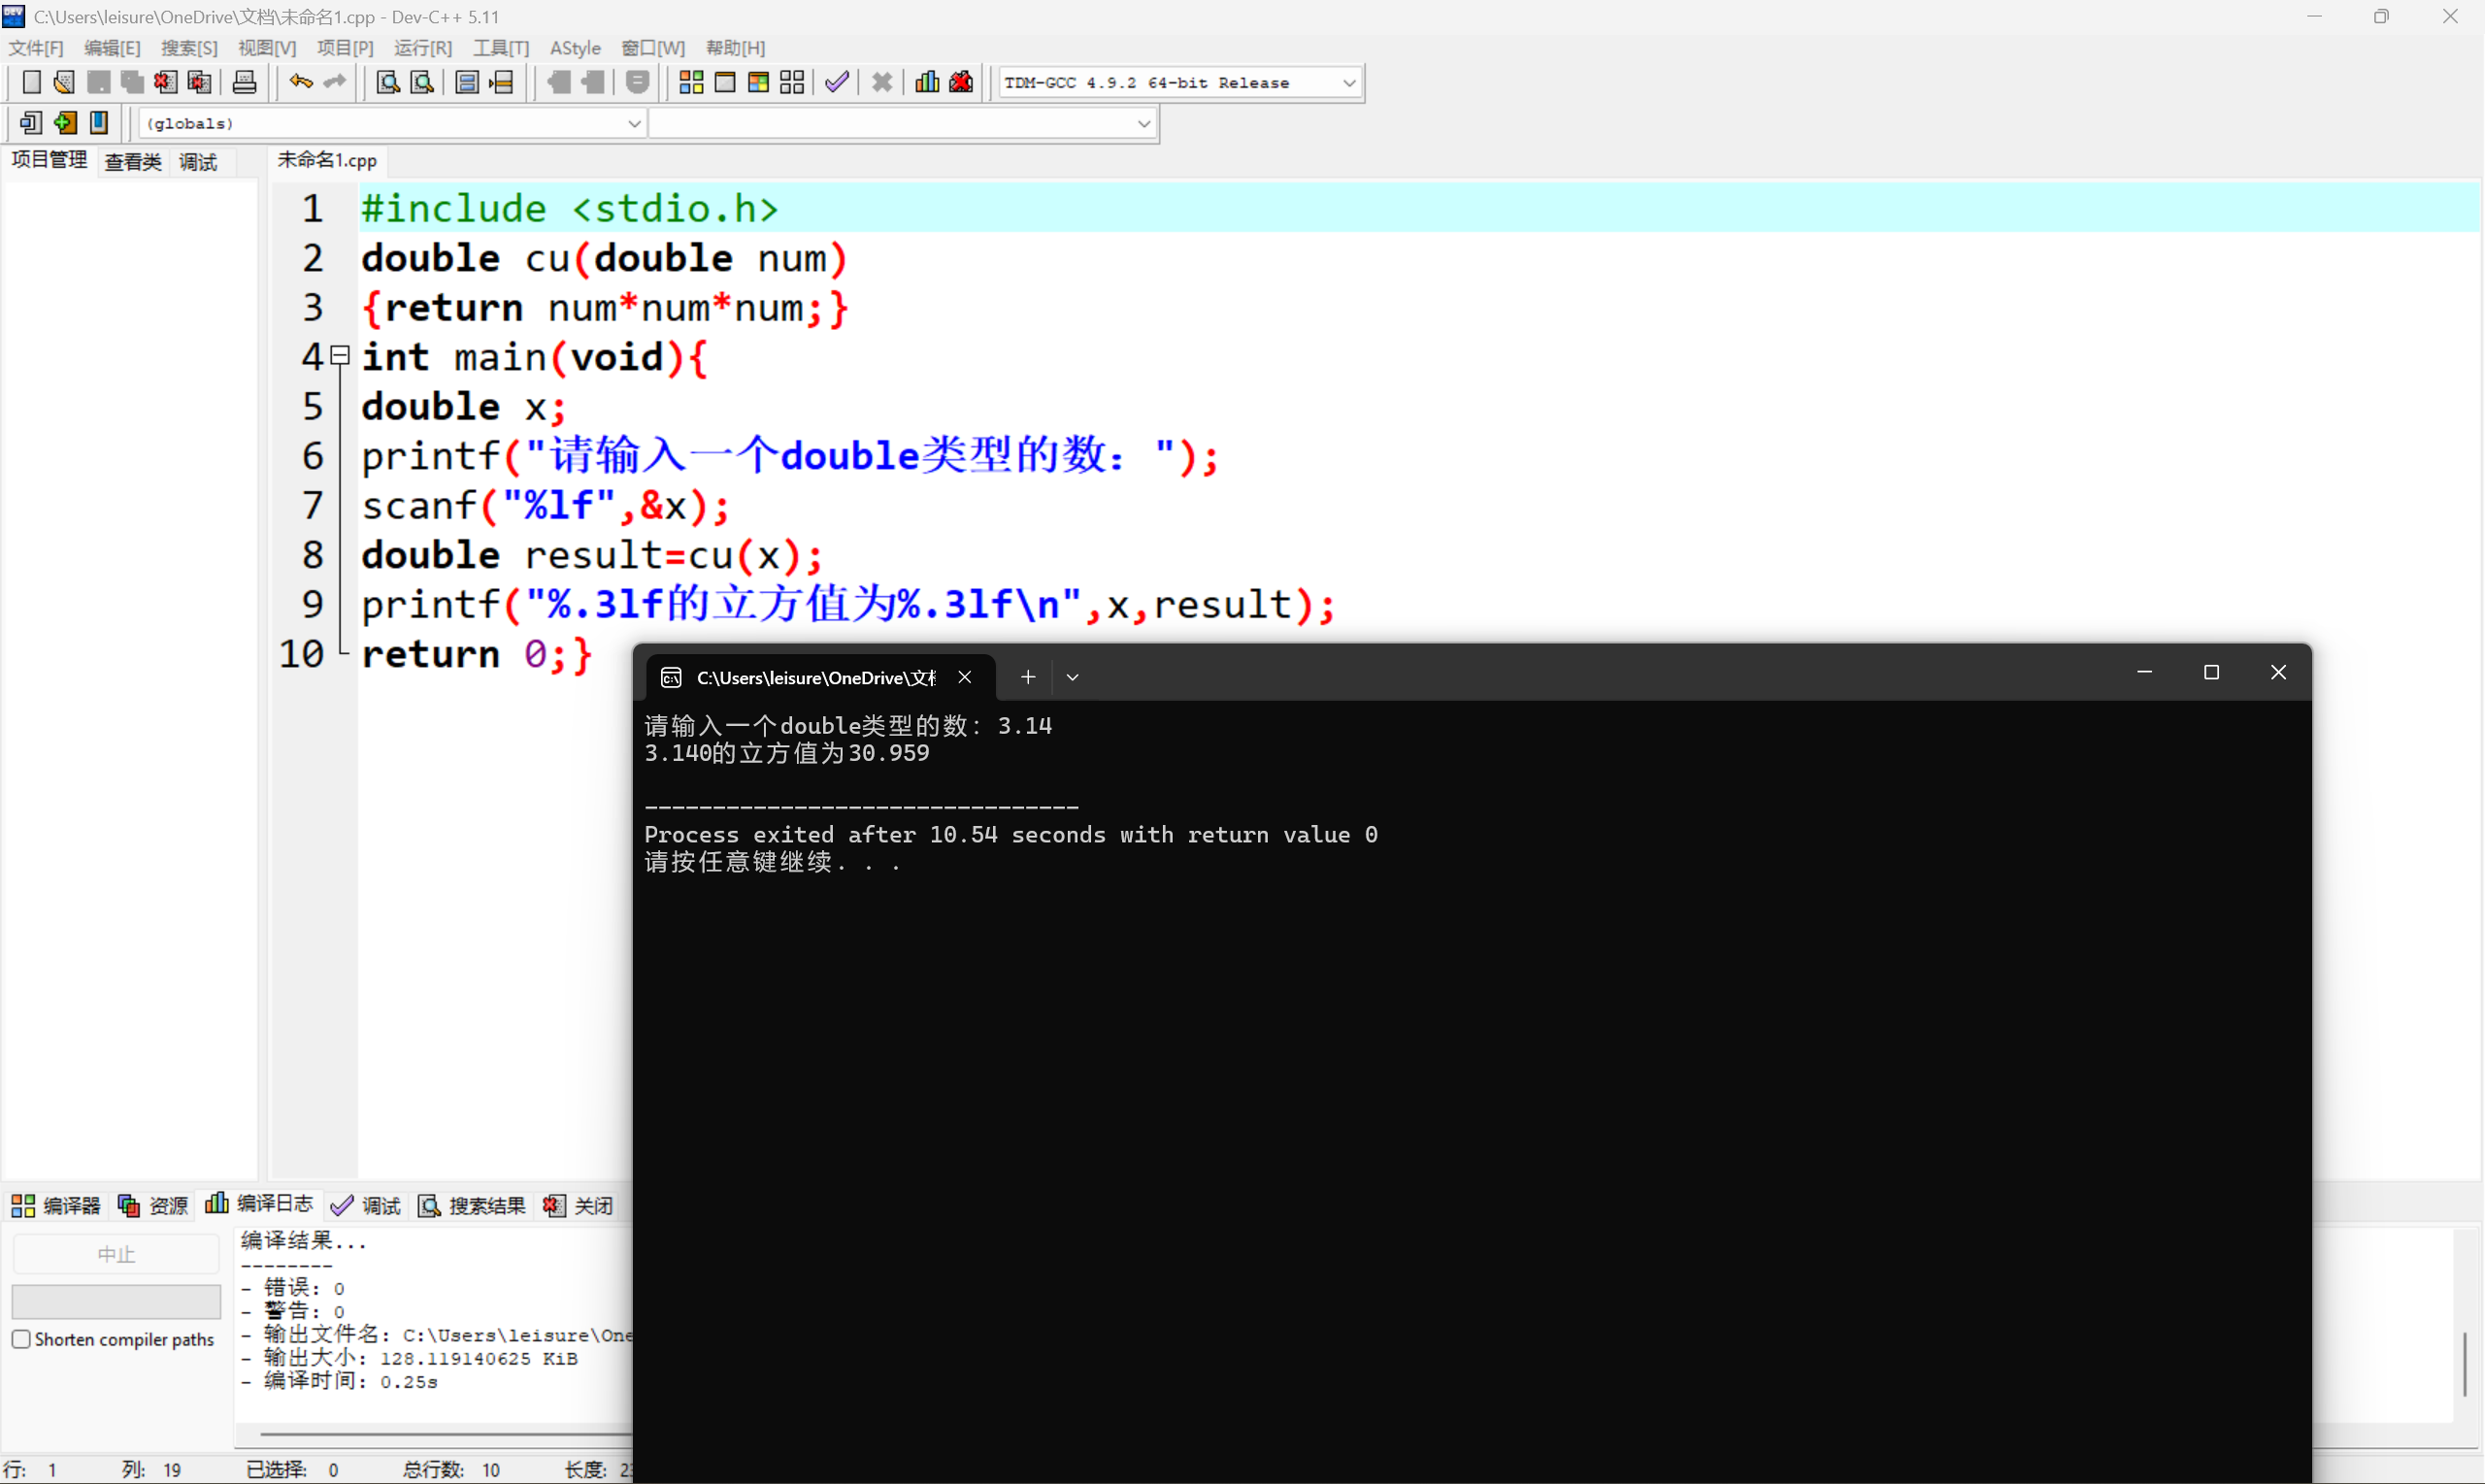Open a new terminal tab with plus button
Image resolution: width=2485 pixels, height=1484 pixels.
point(1027,676)
